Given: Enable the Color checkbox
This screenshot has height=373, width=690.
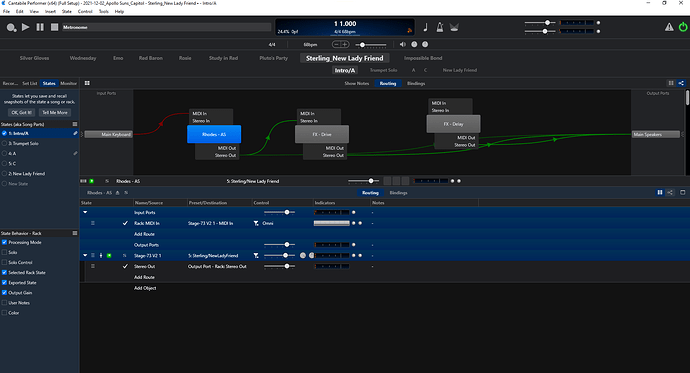Looking at the screenshot, I should (4, 313).
